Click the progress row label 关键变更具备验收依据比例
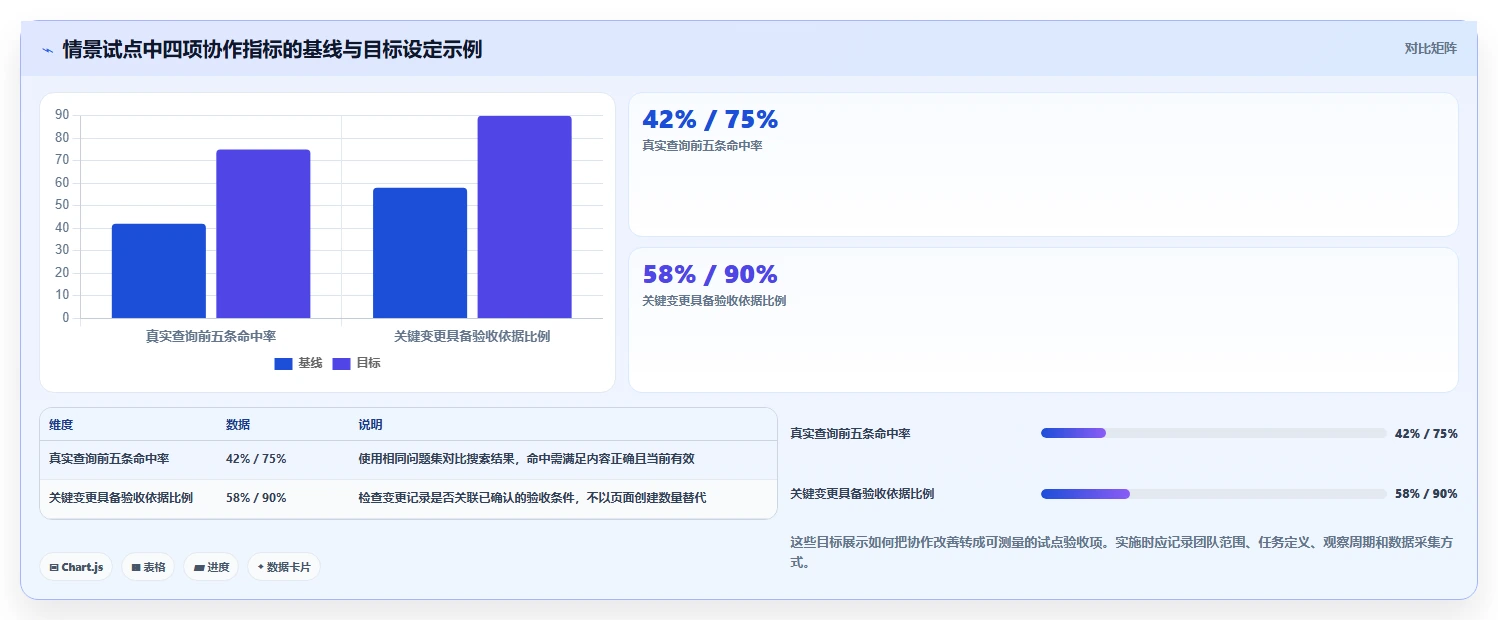Screen dimensions: 1498x620 point(862,494)
